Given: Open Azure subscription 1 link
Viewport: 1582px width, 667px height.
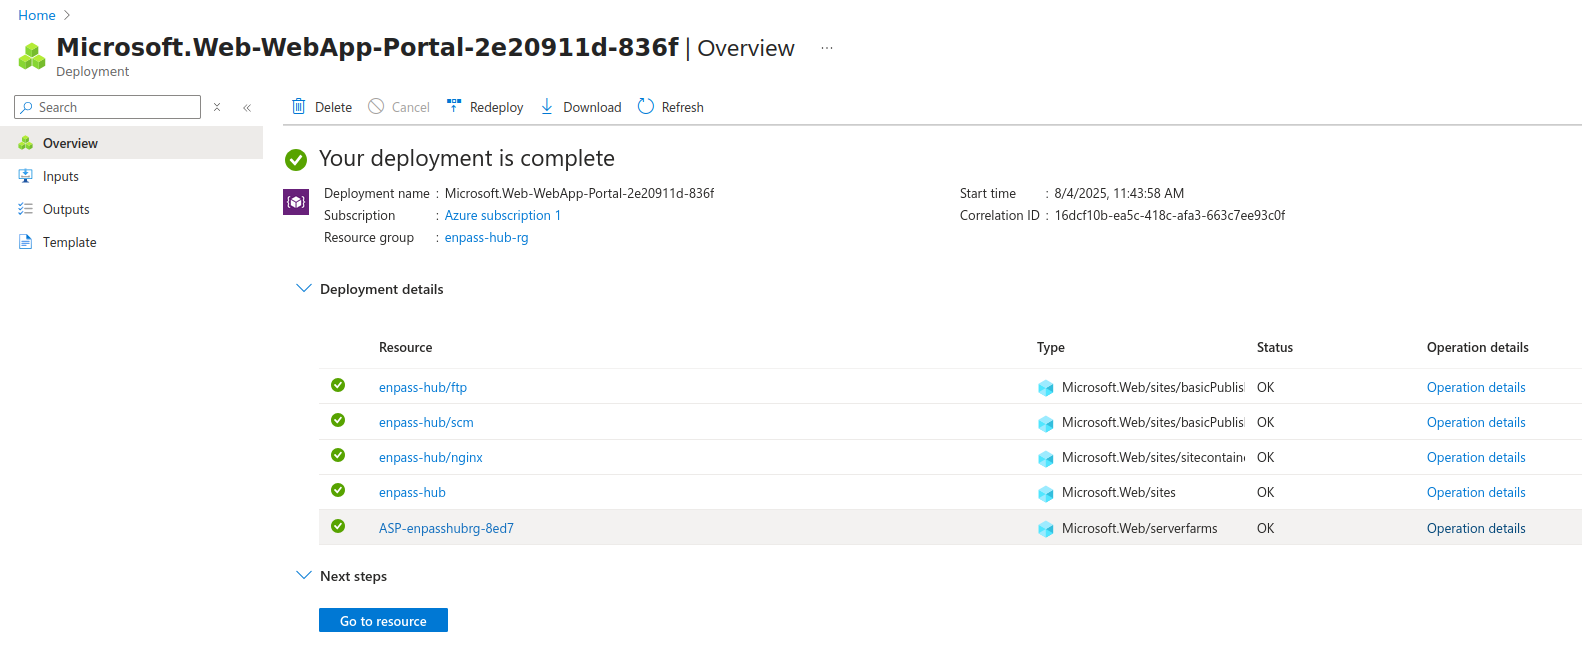Looking at the screenshot, I should pyautogui.click(x=502, y=215).
